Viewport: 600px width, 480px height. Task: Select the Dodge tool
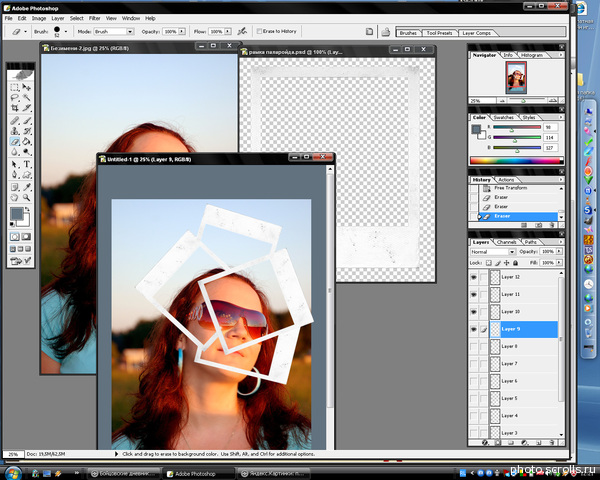[x=26, y=152]
